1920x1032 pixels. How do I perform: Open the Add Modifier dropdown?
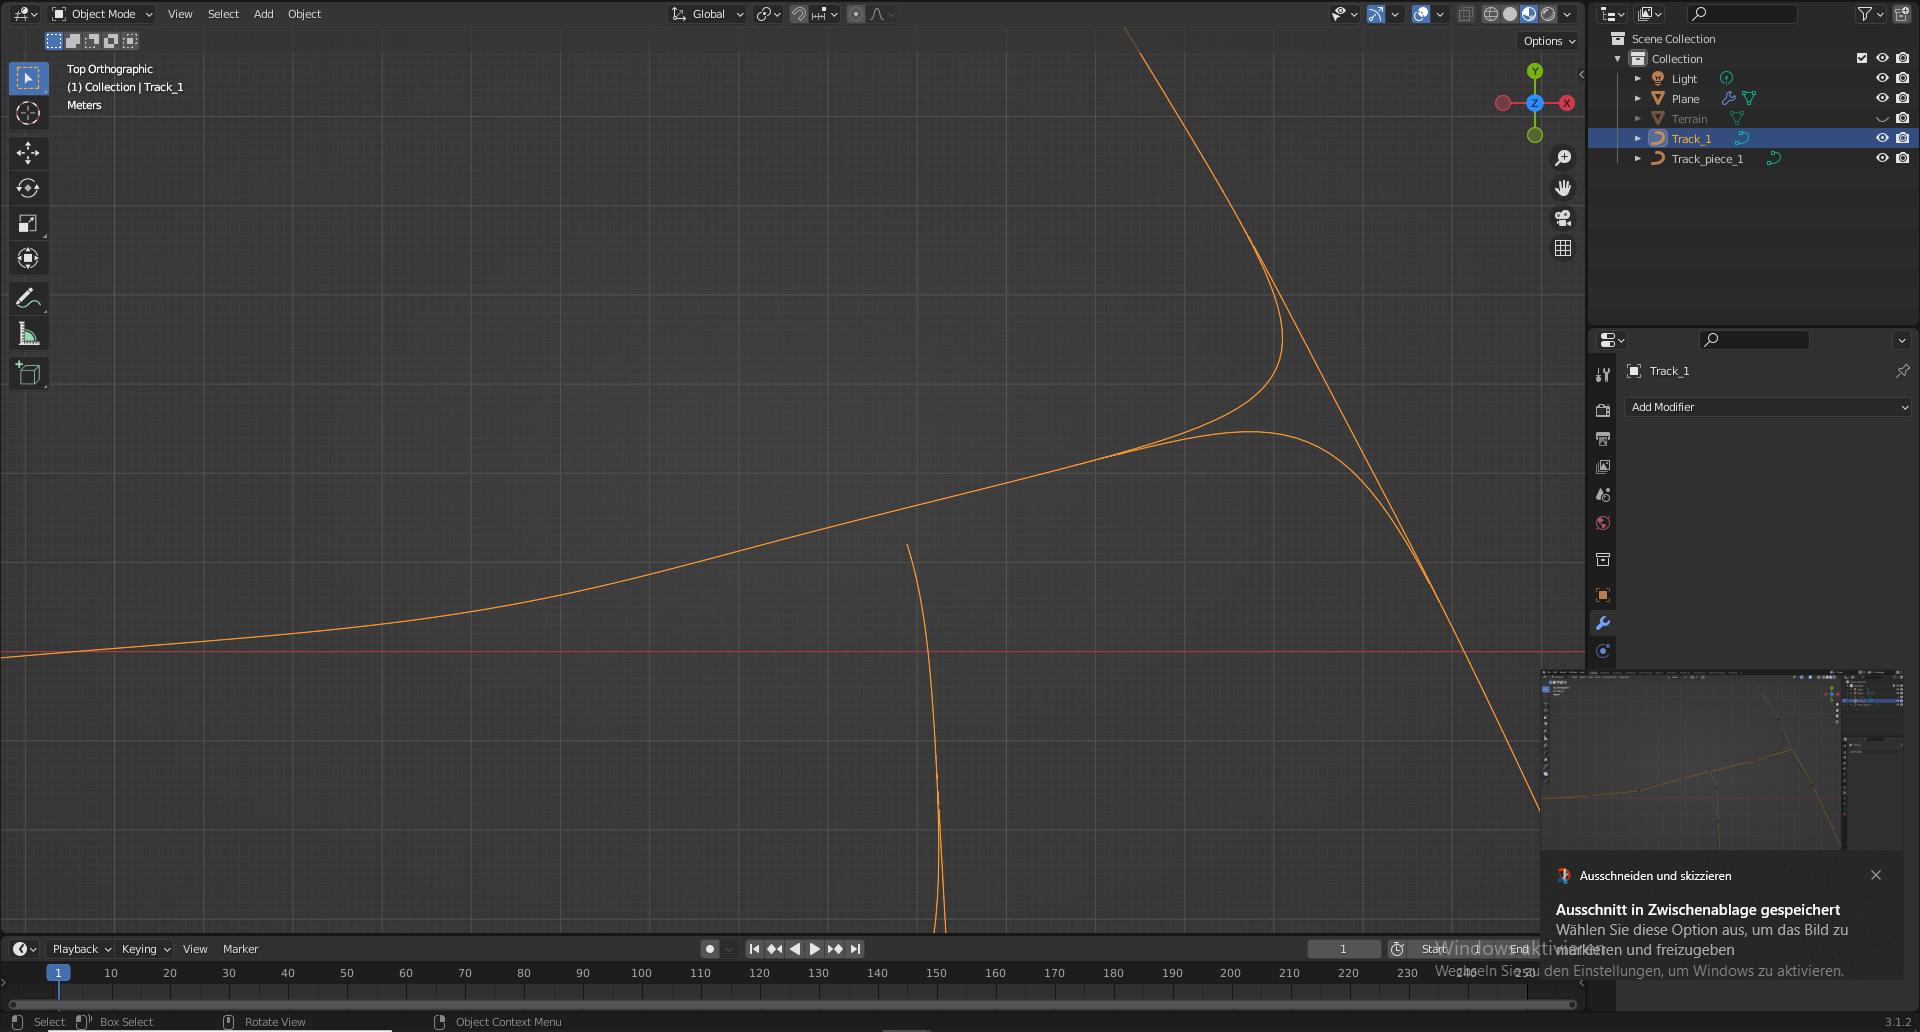[x=1767, y=407]
